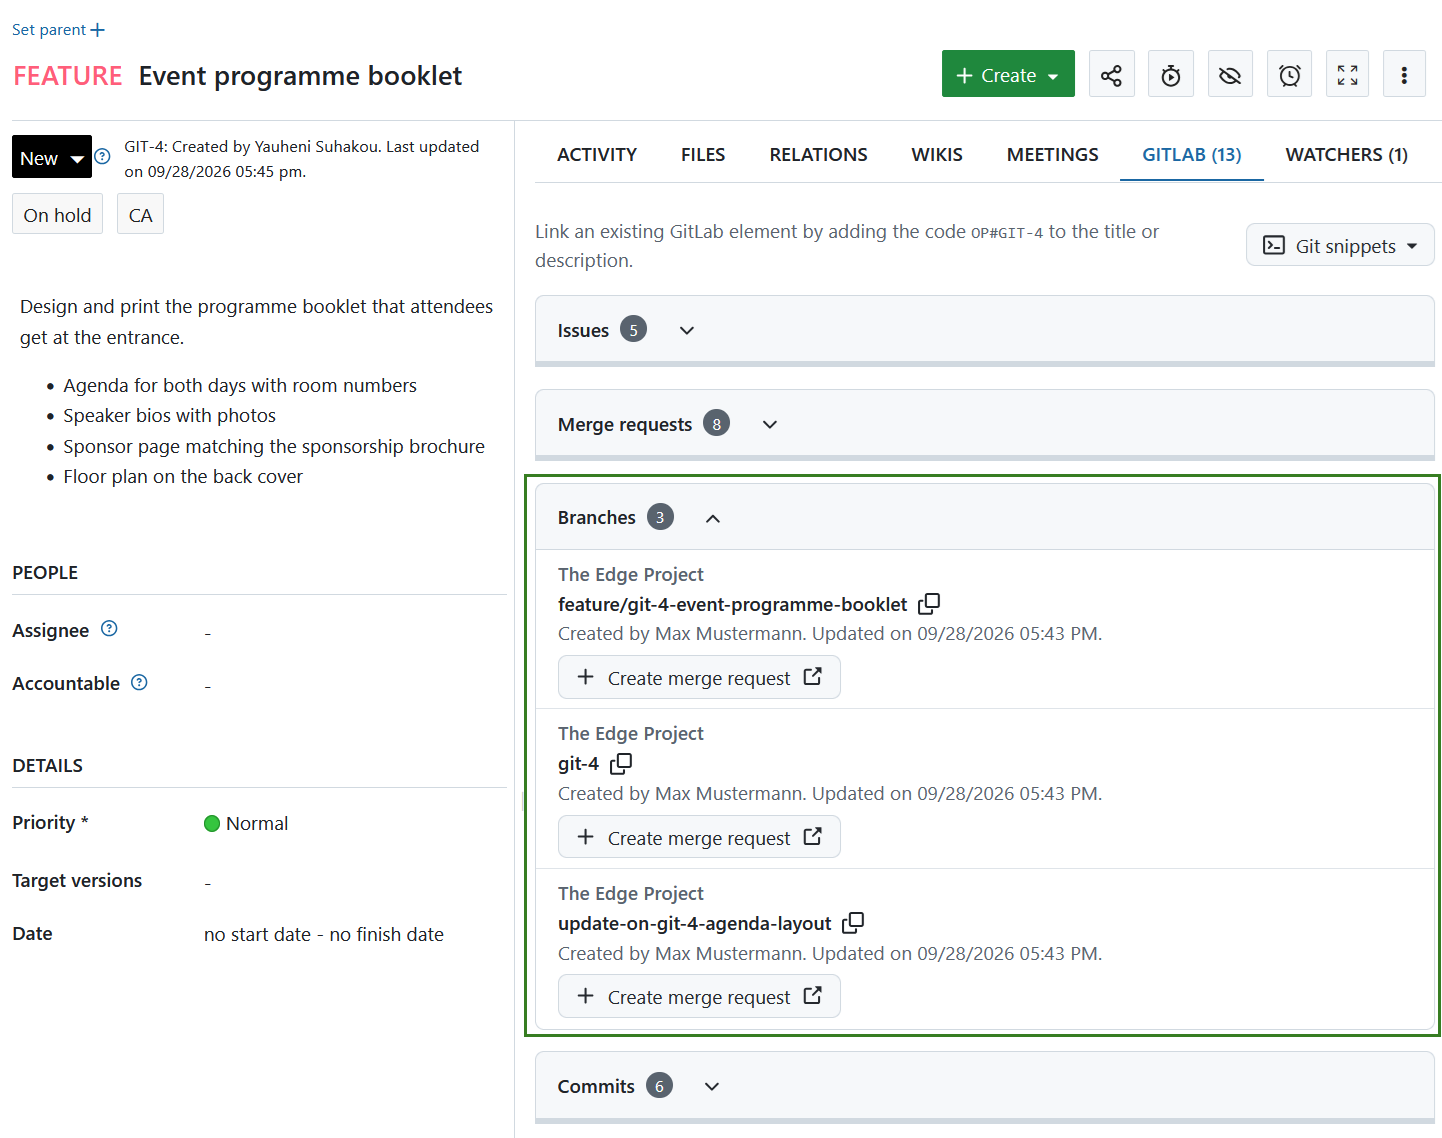This screenshot has width=1442, height=1138.
Task: Click the help icon beside New status
Action: click(x=102, y=156)
